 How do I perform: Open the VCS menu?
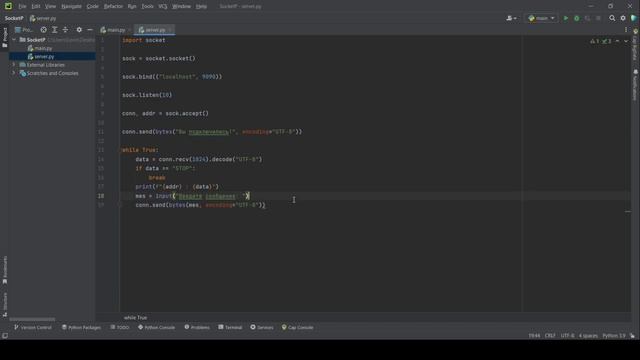(162, 6)
